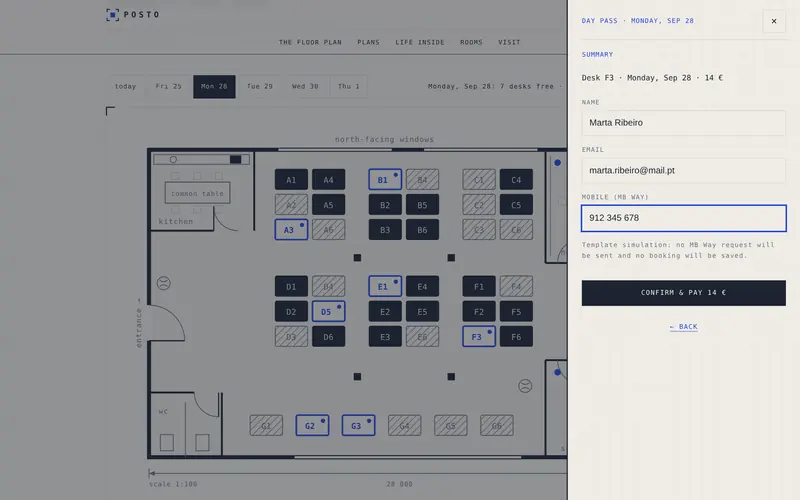Select desk D2 on floor plan
The image size is (800, 500).
(x=291, y=311)
